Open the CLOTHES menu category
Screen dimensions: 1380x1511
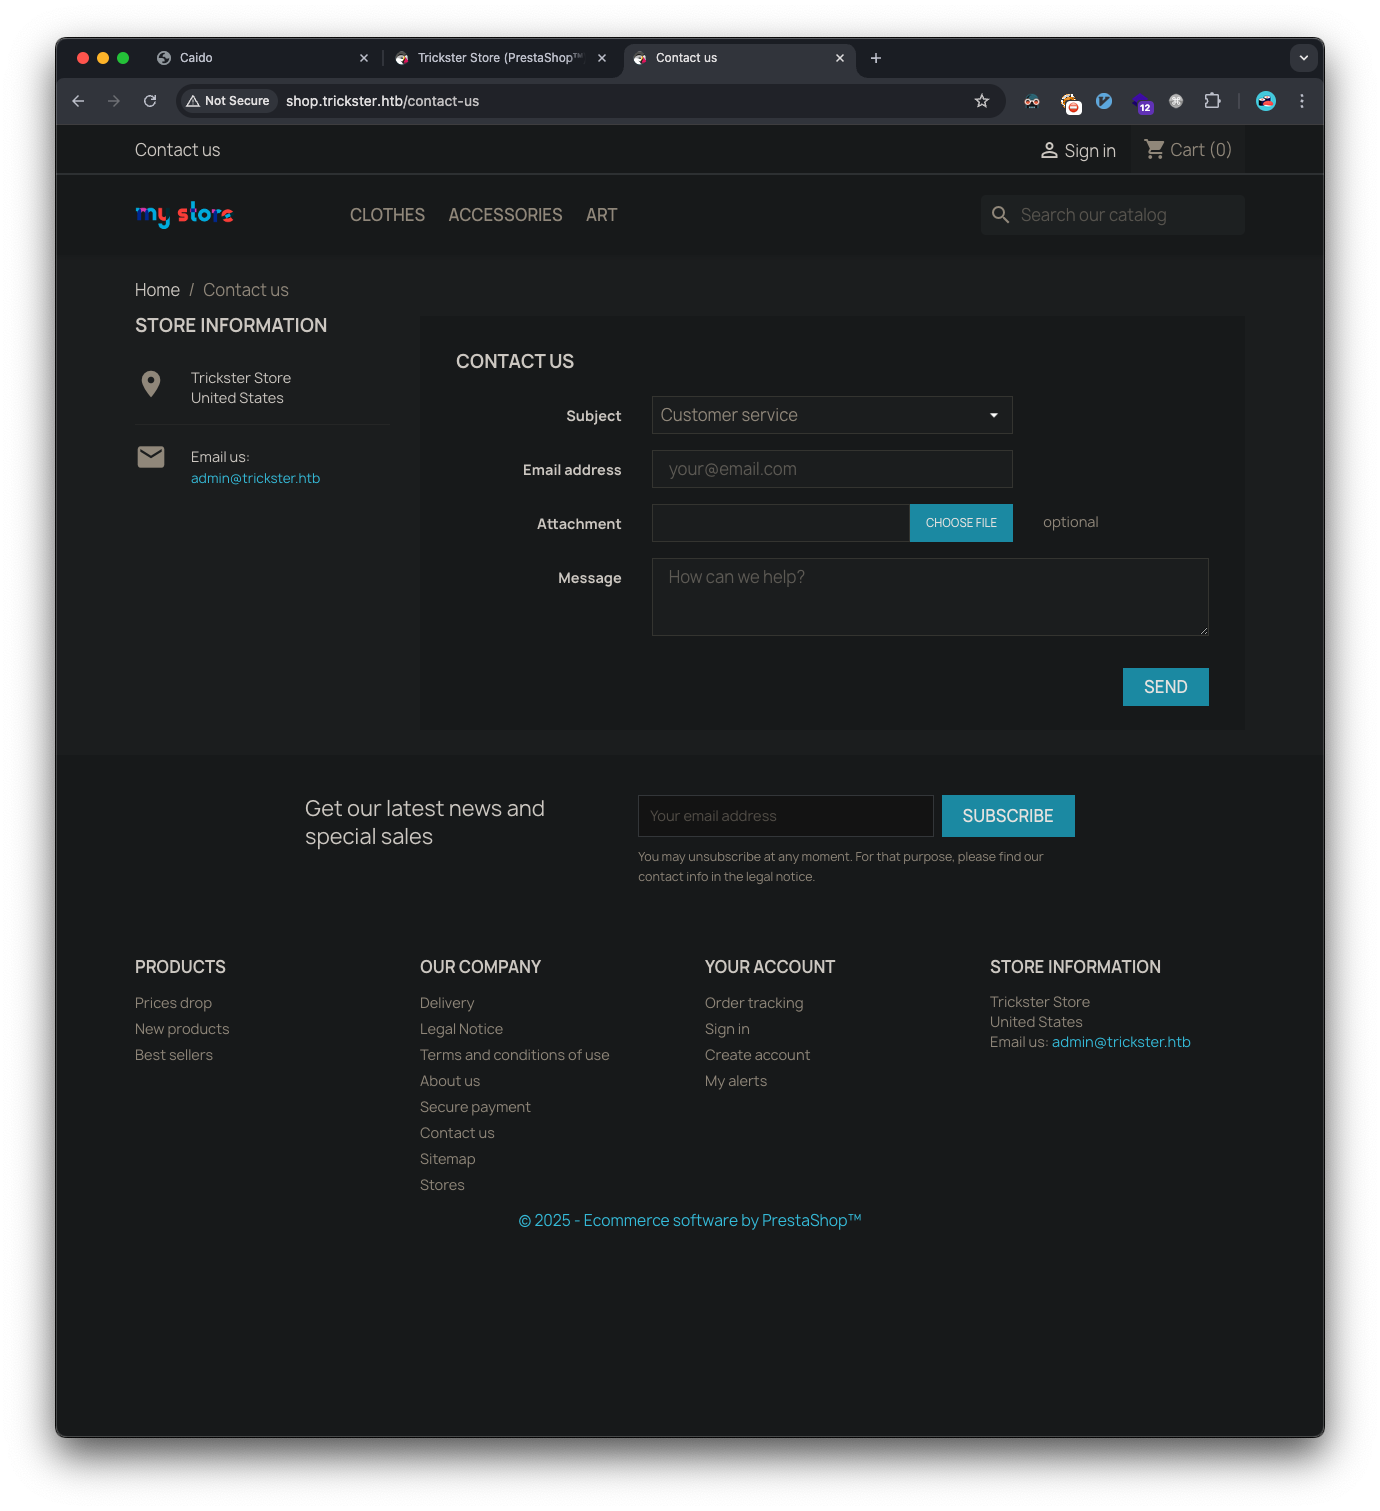pyautogui.click(x=387, y=215)
